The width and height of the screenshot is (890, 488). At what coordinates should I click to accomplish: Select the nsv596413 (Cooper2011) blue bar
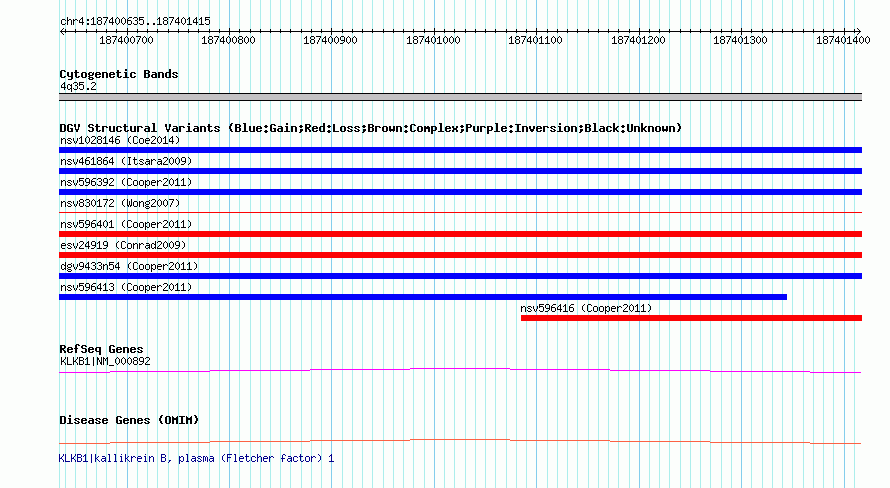(423, 297)
